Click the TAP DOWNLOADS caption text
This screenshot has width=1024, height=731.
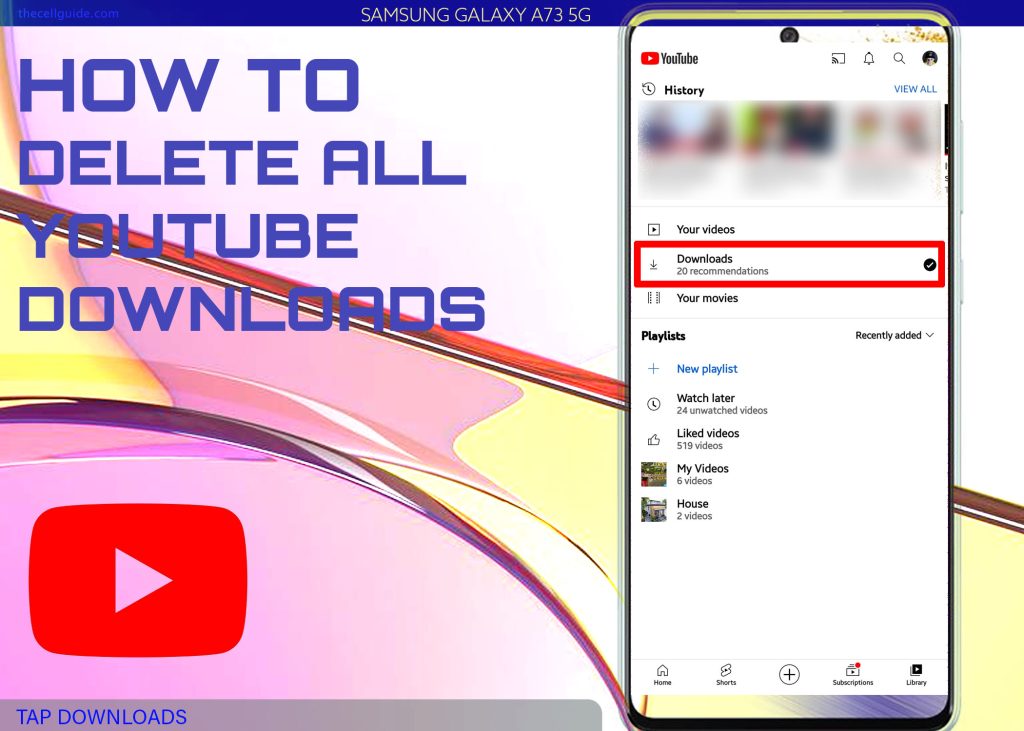[x=101, y=717]
